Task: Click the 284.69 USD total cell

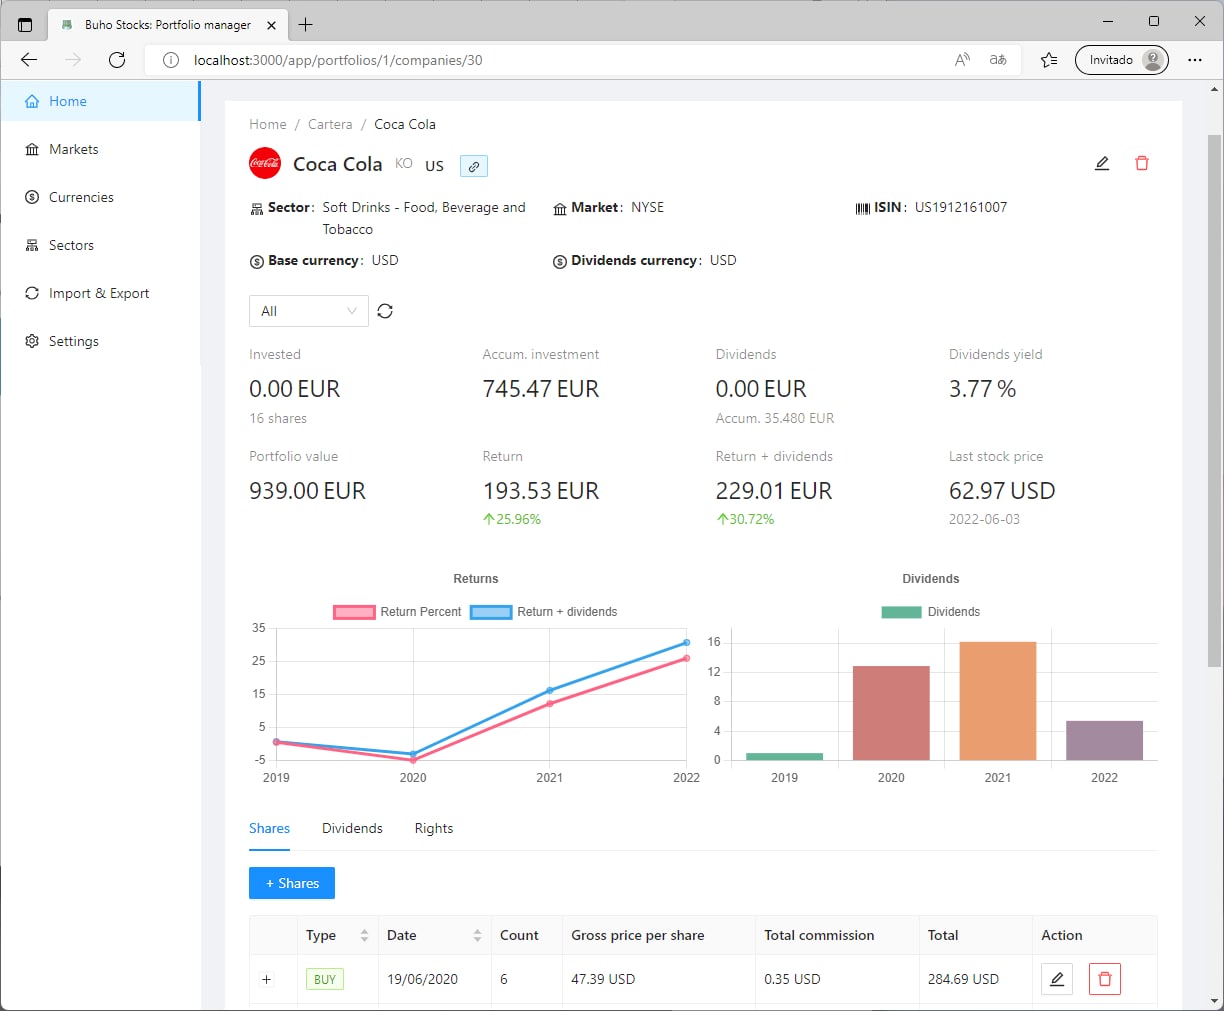Action: [963, 979]
